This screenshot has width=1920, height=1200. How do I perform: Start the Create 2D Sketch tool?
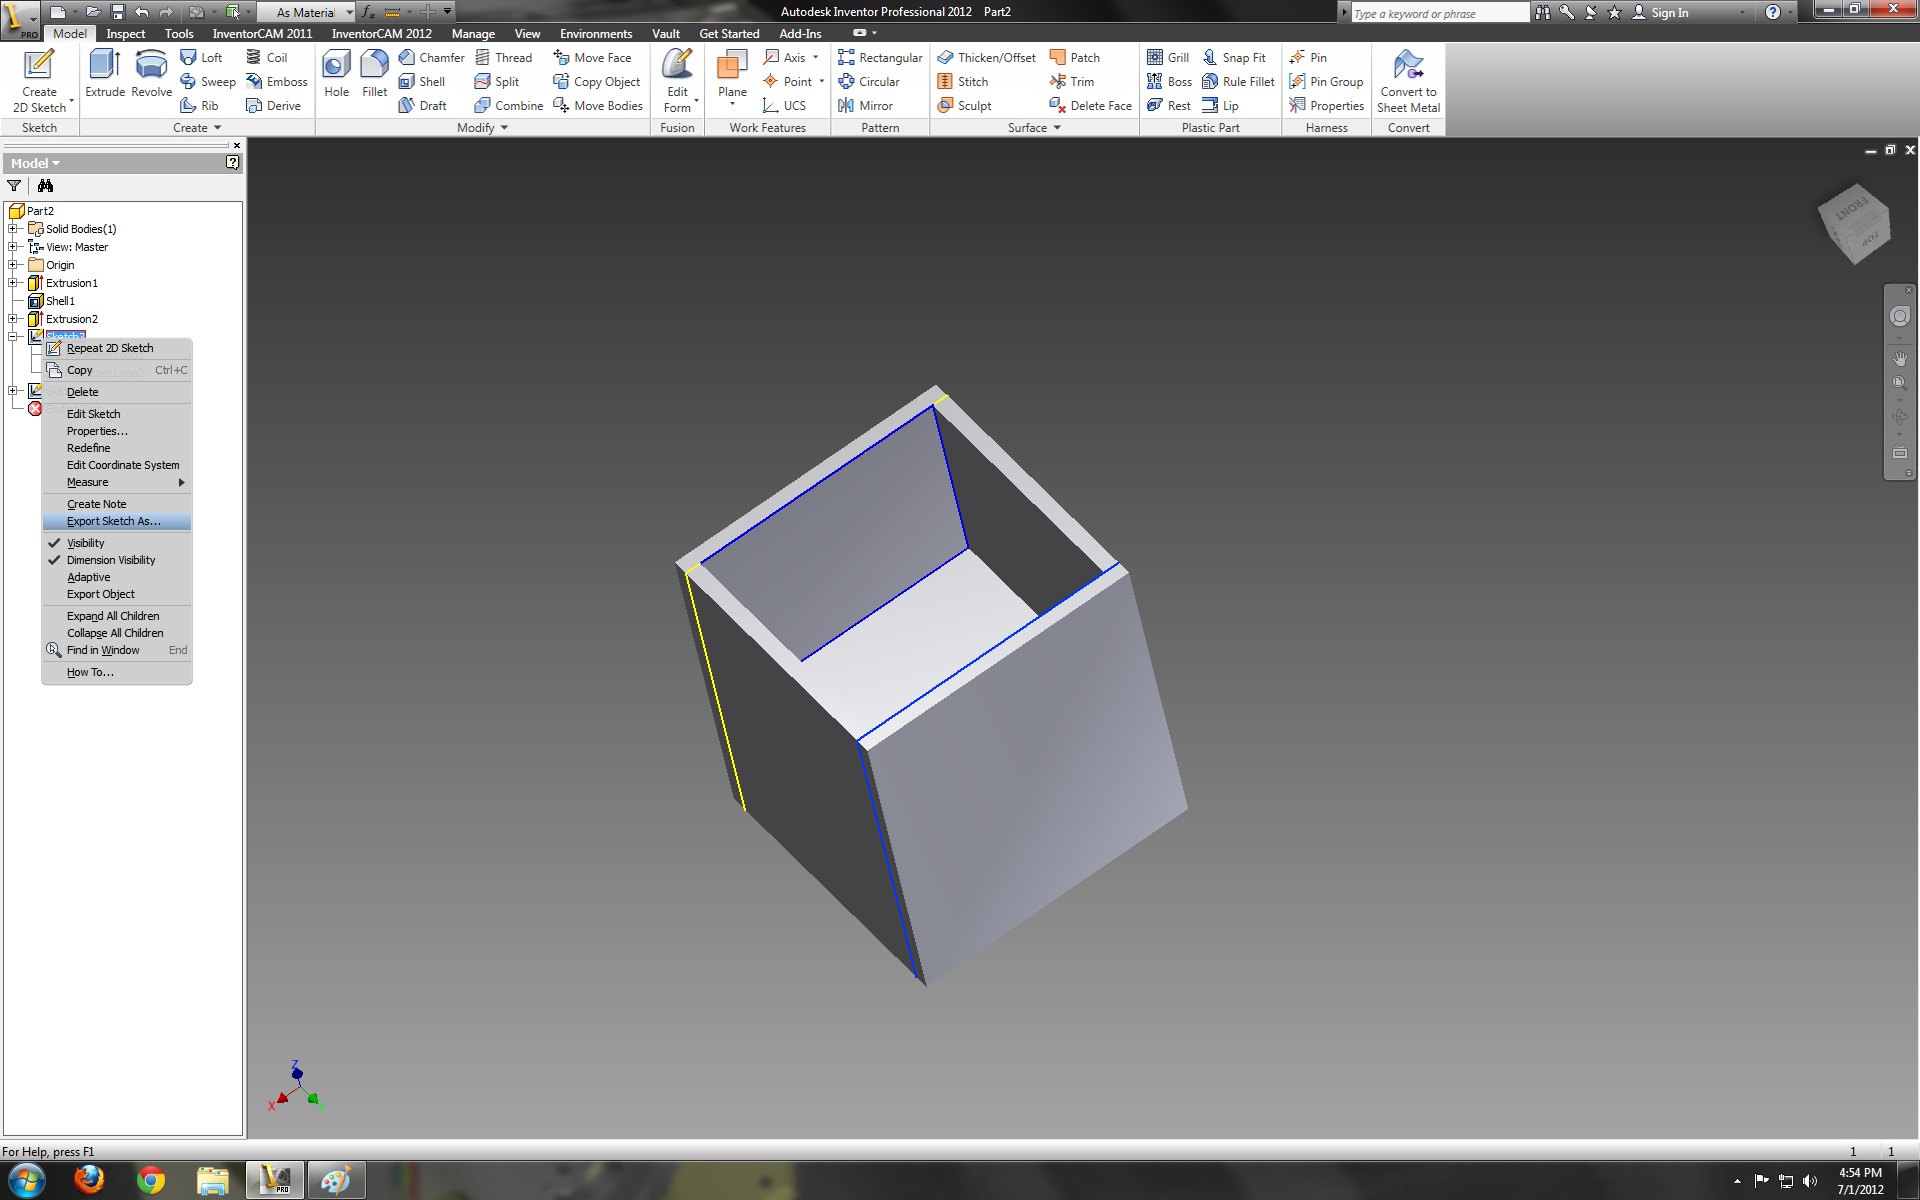click(39, 81)
